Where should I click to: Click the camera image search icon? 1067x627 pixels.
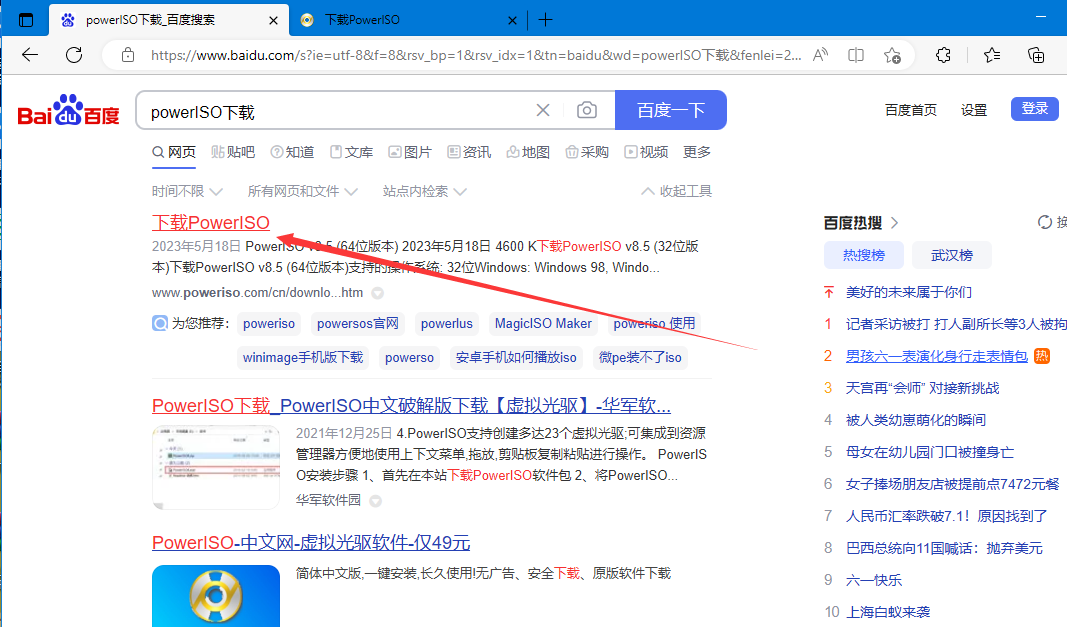coord(587,110)
